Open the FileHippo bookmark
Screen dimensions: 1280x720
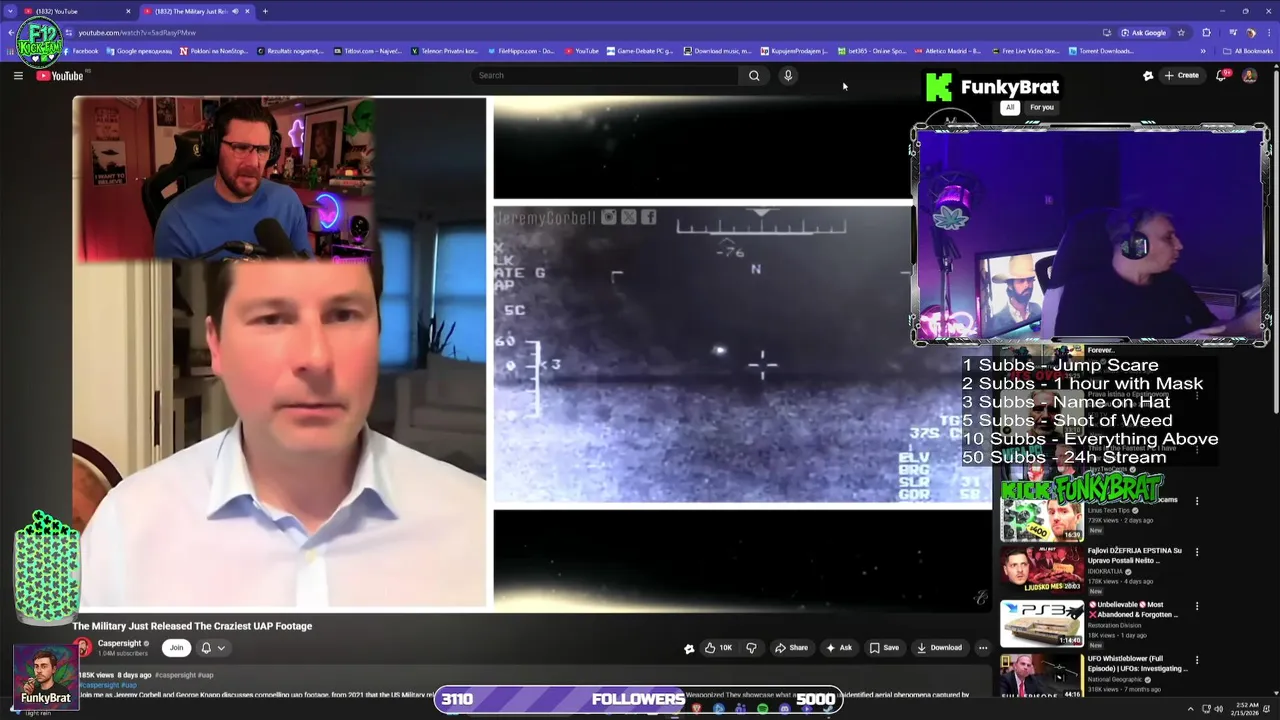521,51
